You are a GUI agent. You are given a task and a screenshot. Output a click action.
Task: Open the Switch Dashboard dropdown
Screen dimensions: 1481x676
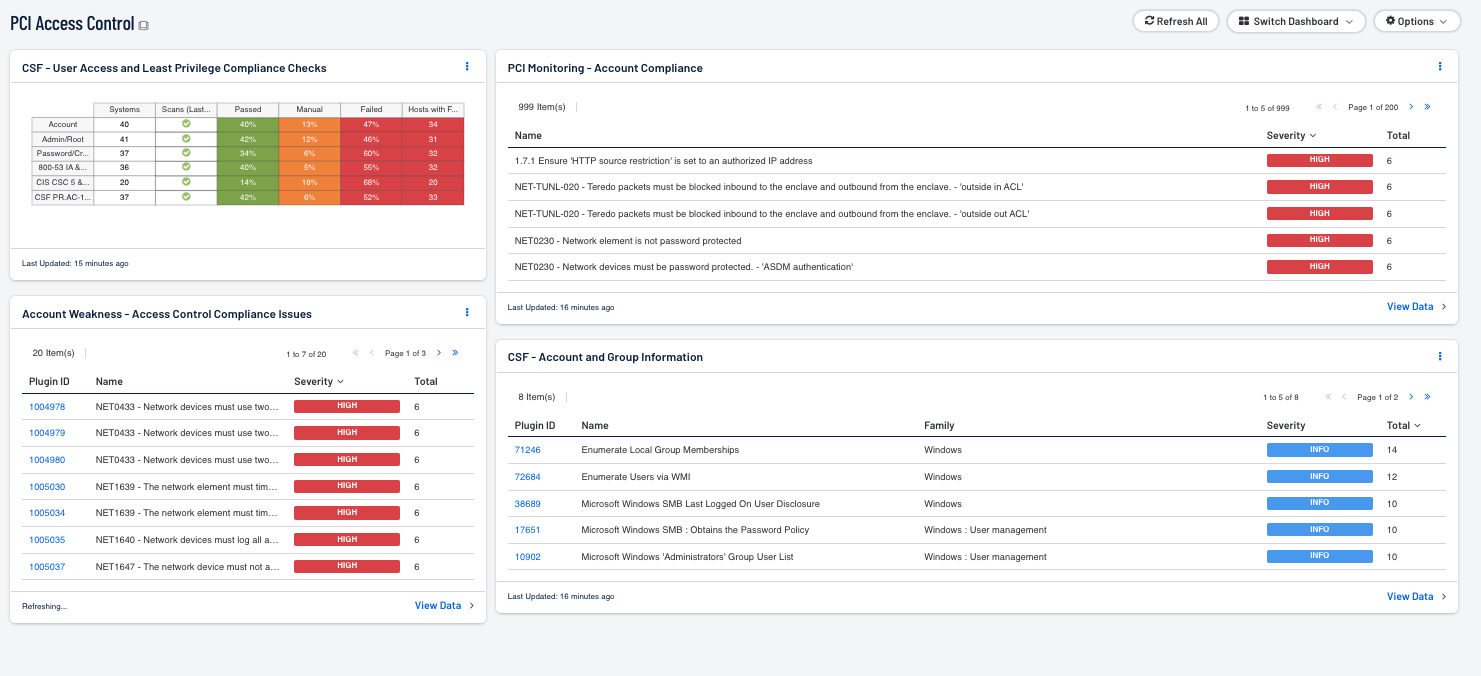click(x=1295, y=21)
